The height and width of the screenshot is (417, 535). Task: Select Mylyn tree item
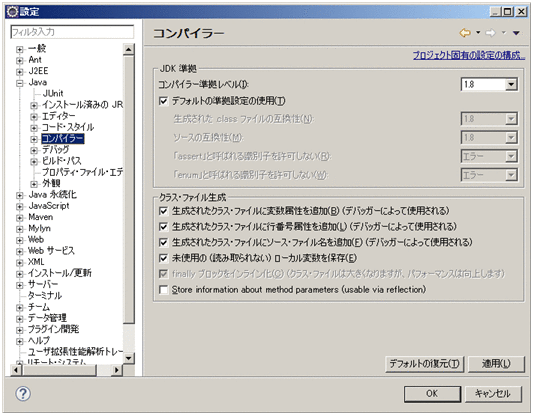point(39,228)
